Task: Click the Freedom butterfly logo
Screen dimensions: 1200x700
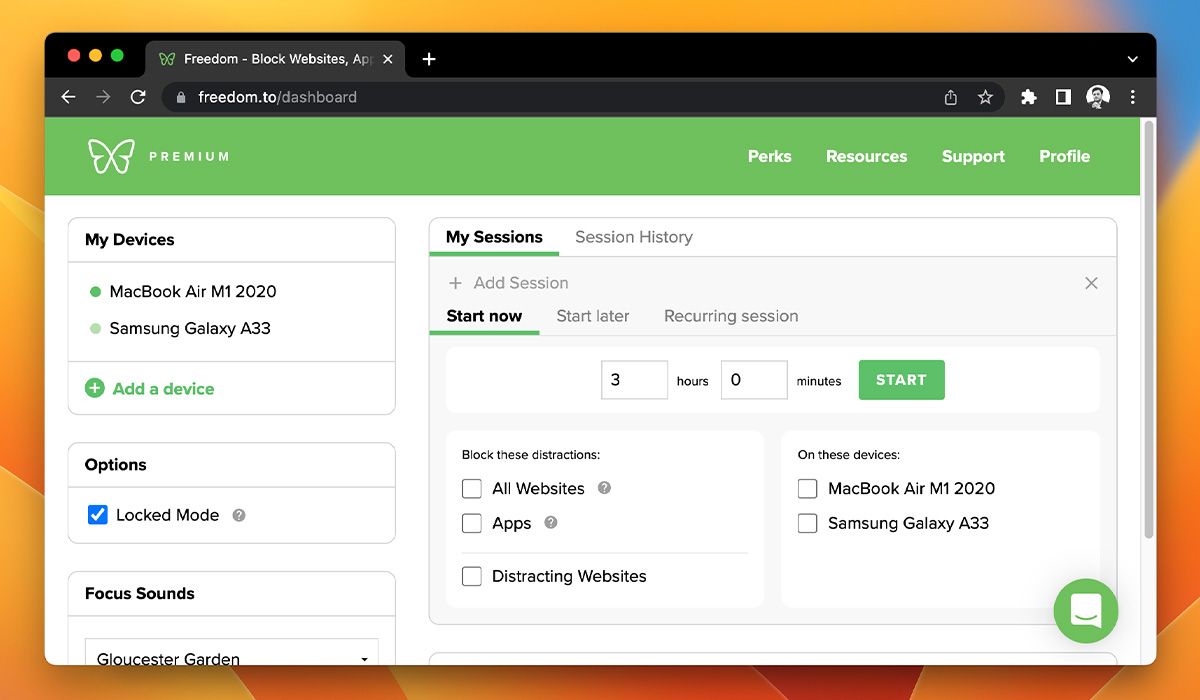Action: coord(111,156)
